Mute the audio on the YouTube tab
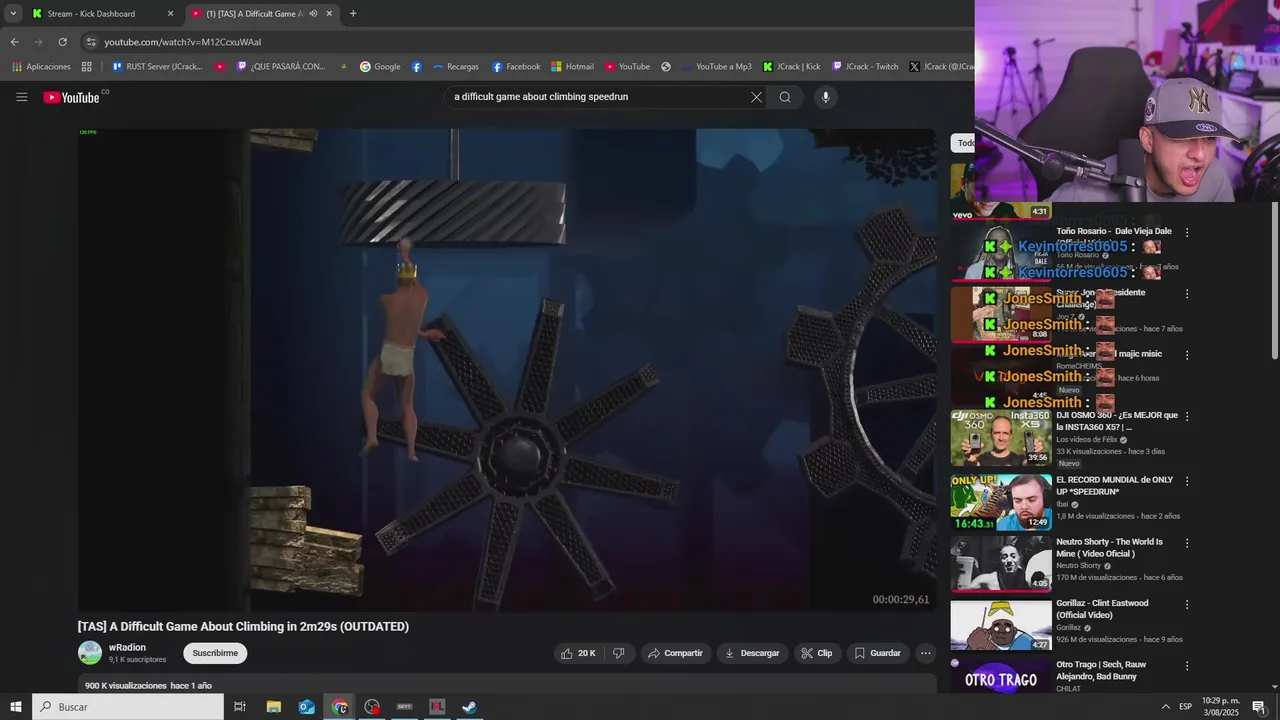The image size is (1280, 720). click(x=313, y=14)
